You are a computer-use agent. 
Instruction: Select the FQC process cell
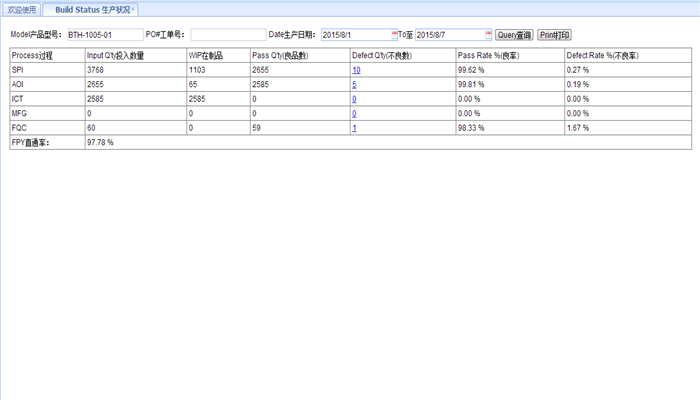pos(47,128)
